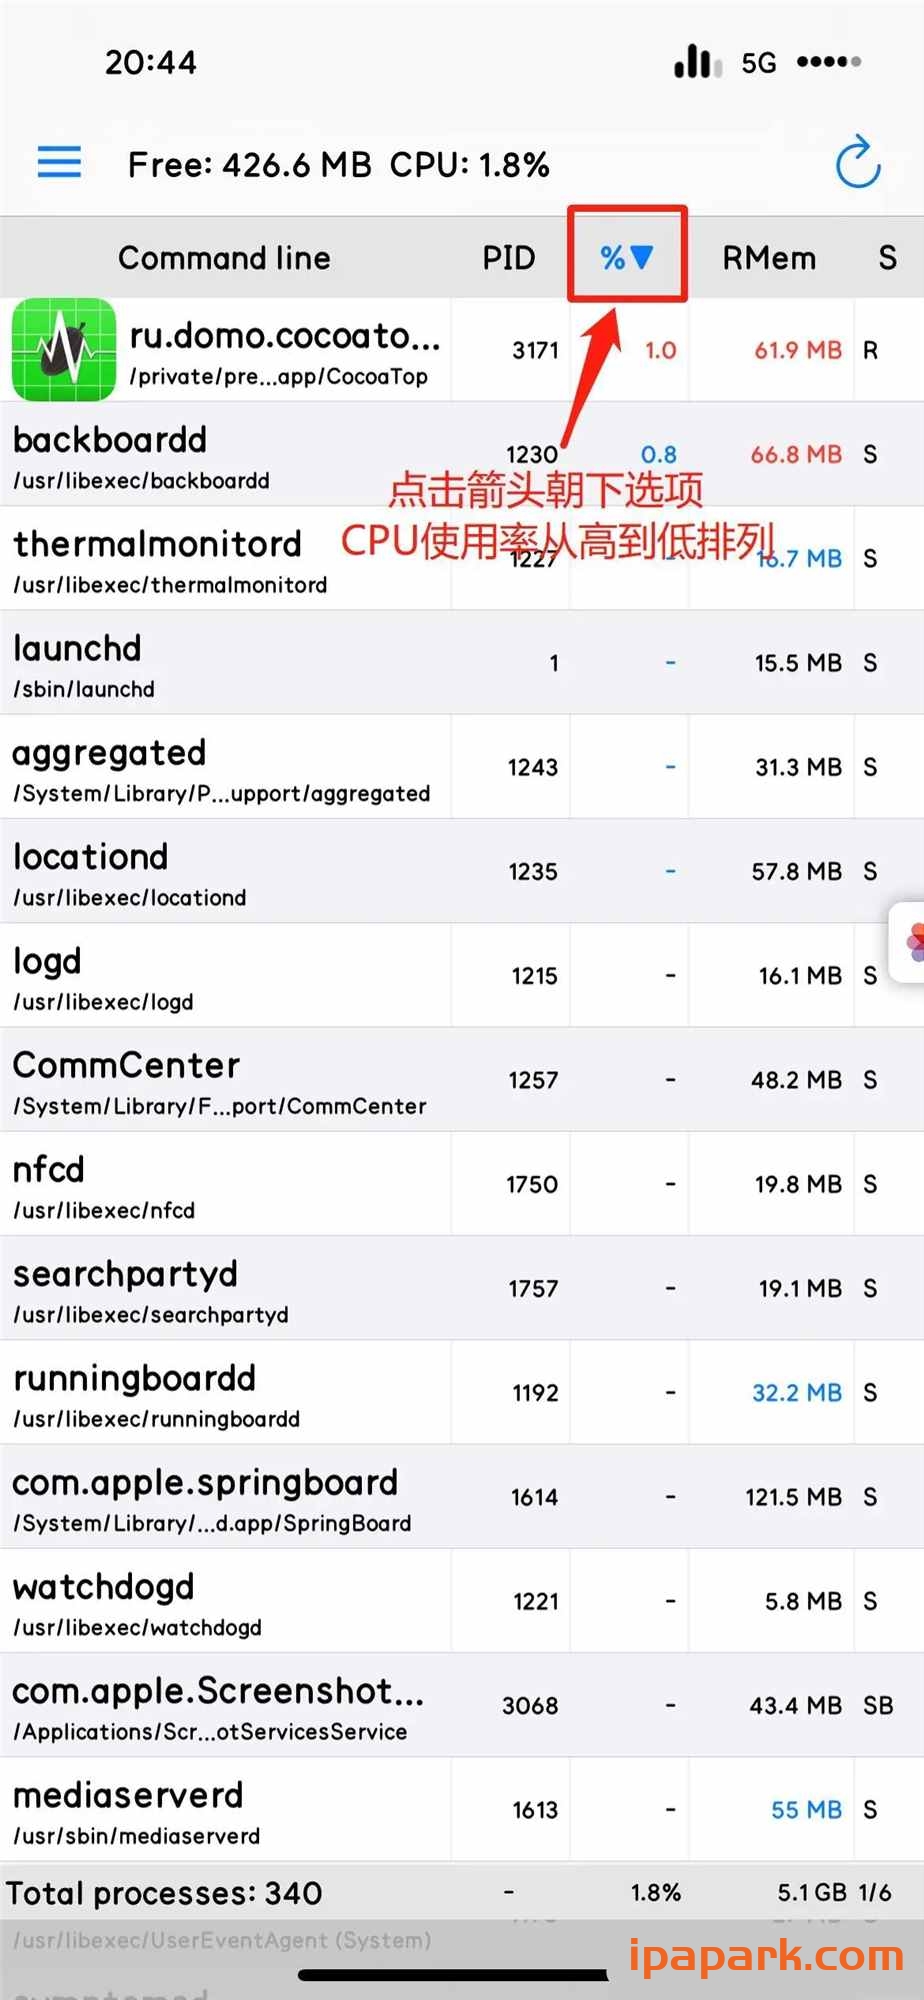Sort by the RMem column header
Viewport: 924px width, 2000px height.
769,258
